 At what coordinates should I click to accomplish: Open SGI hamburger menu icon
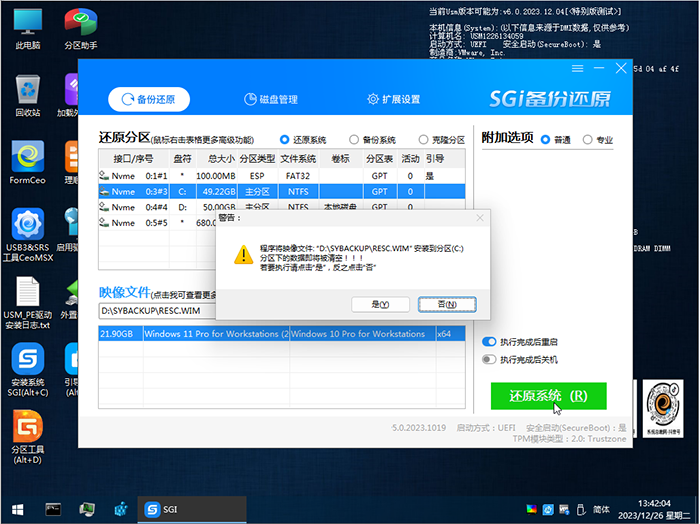(x=578, y=68)
